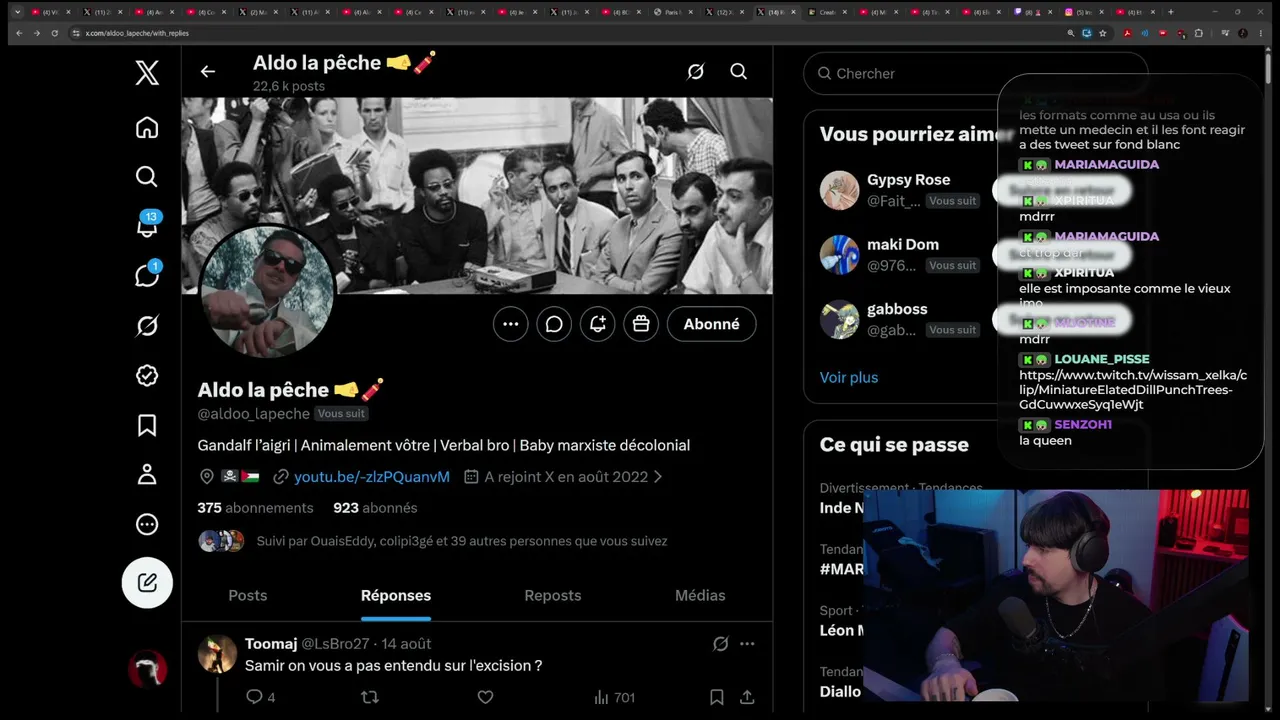This screenshot has height=720, width=1280.
Task: Toggle post notifications bell-plus button
Action: click(x=598, y=324)
